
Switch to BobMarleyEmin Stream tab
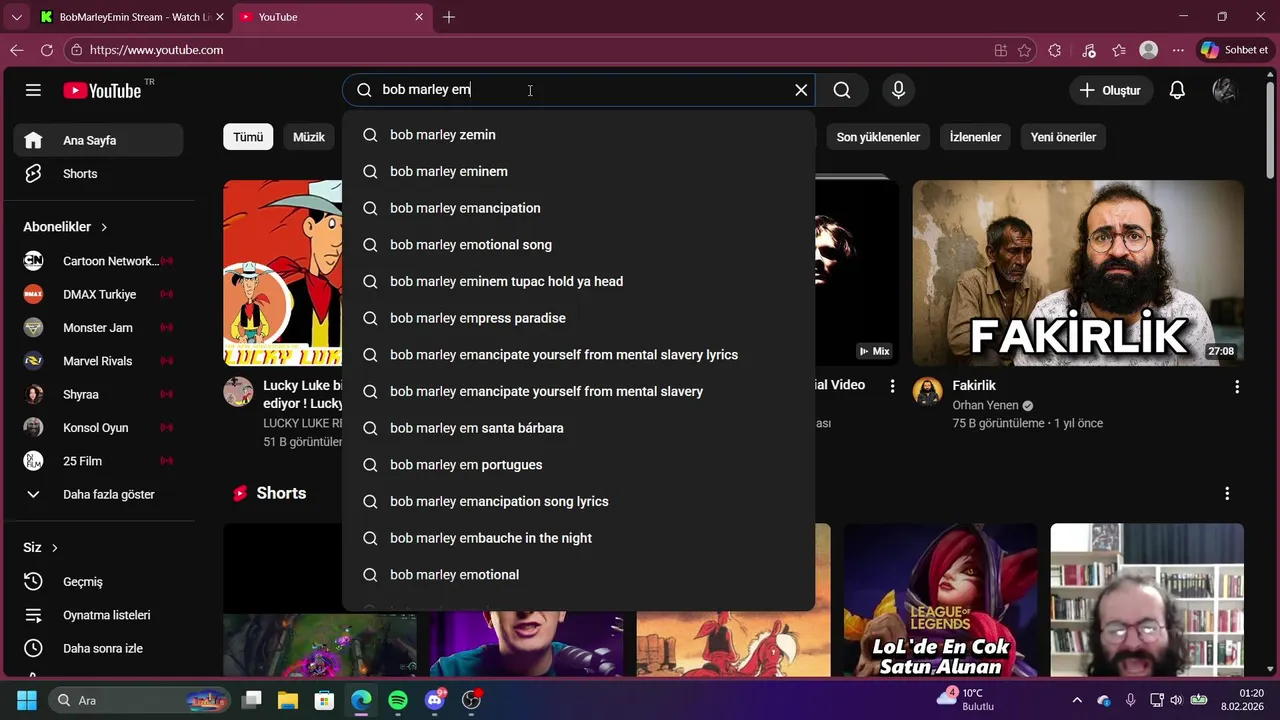point(131,17)
